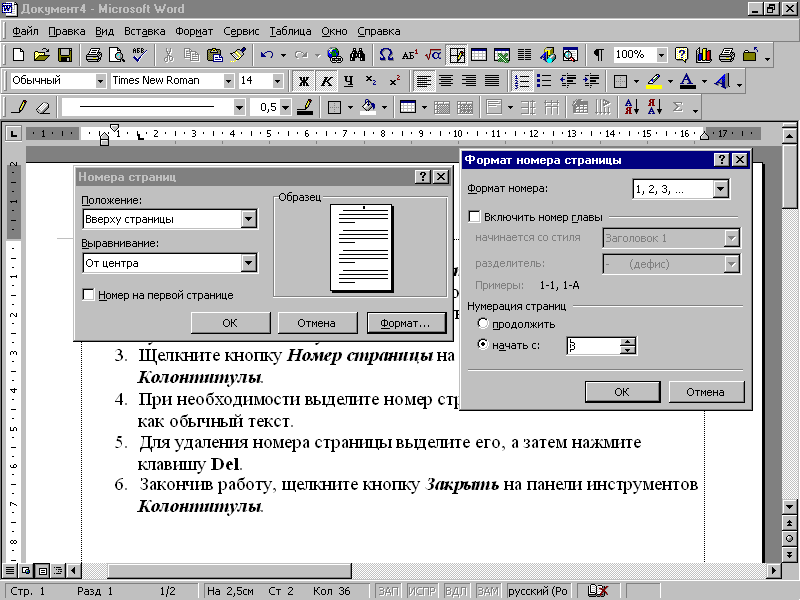Viewport: 800px width, 600px height.
Task: Justify the paragraph text
Action: tap(492, 81)
